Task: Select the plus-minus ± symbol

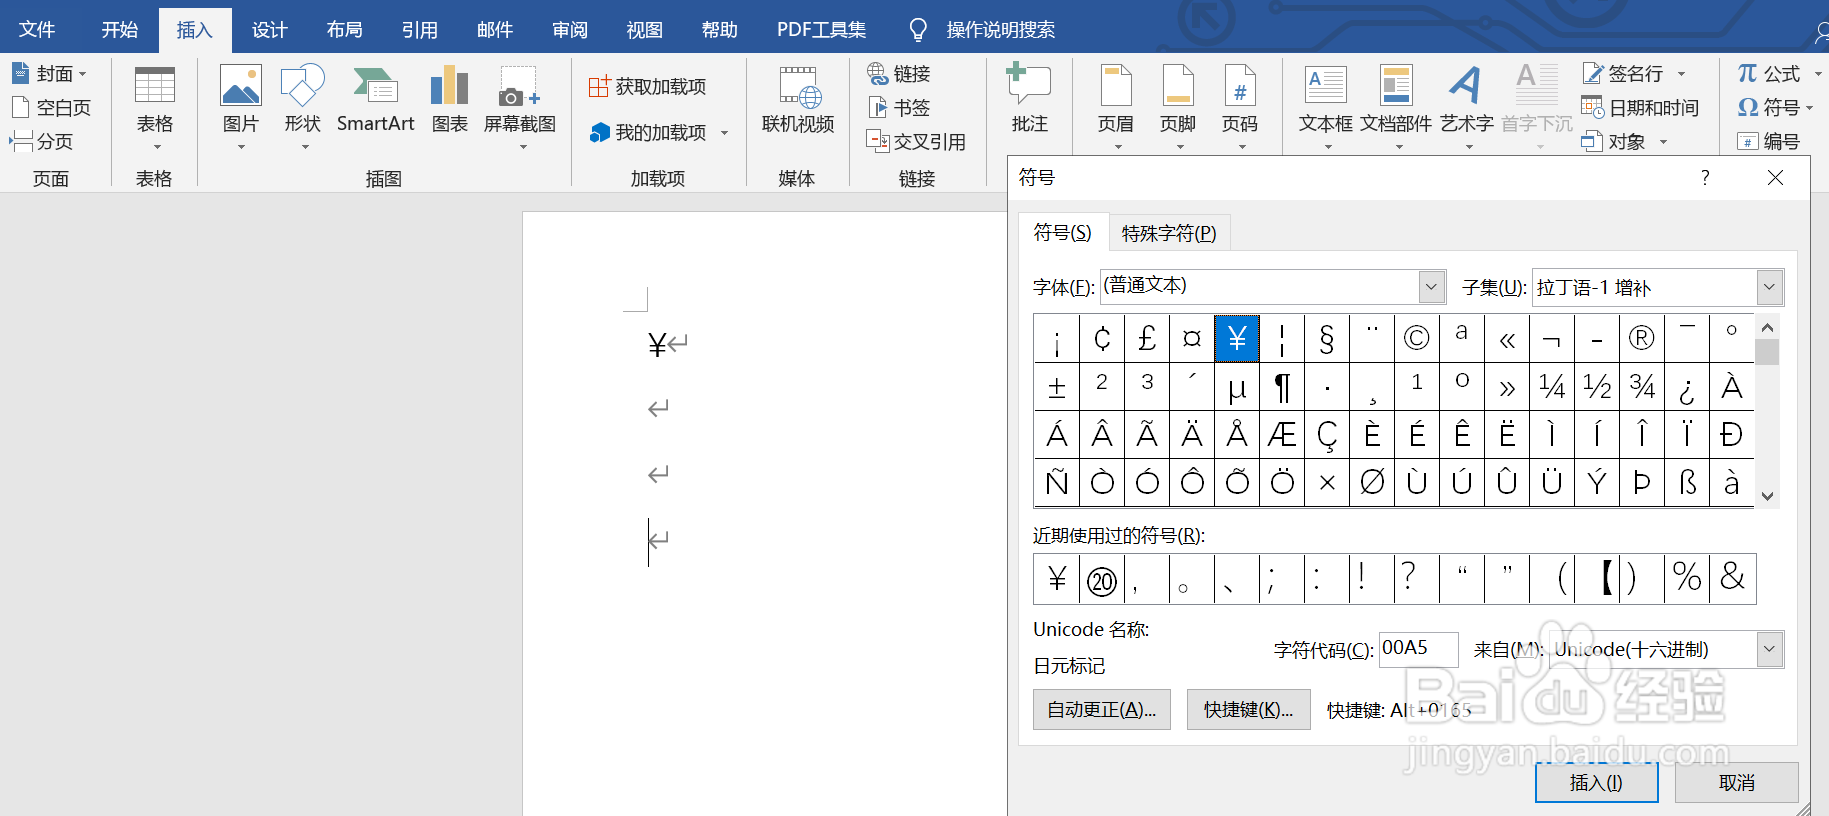Action: click(1057, 386)
